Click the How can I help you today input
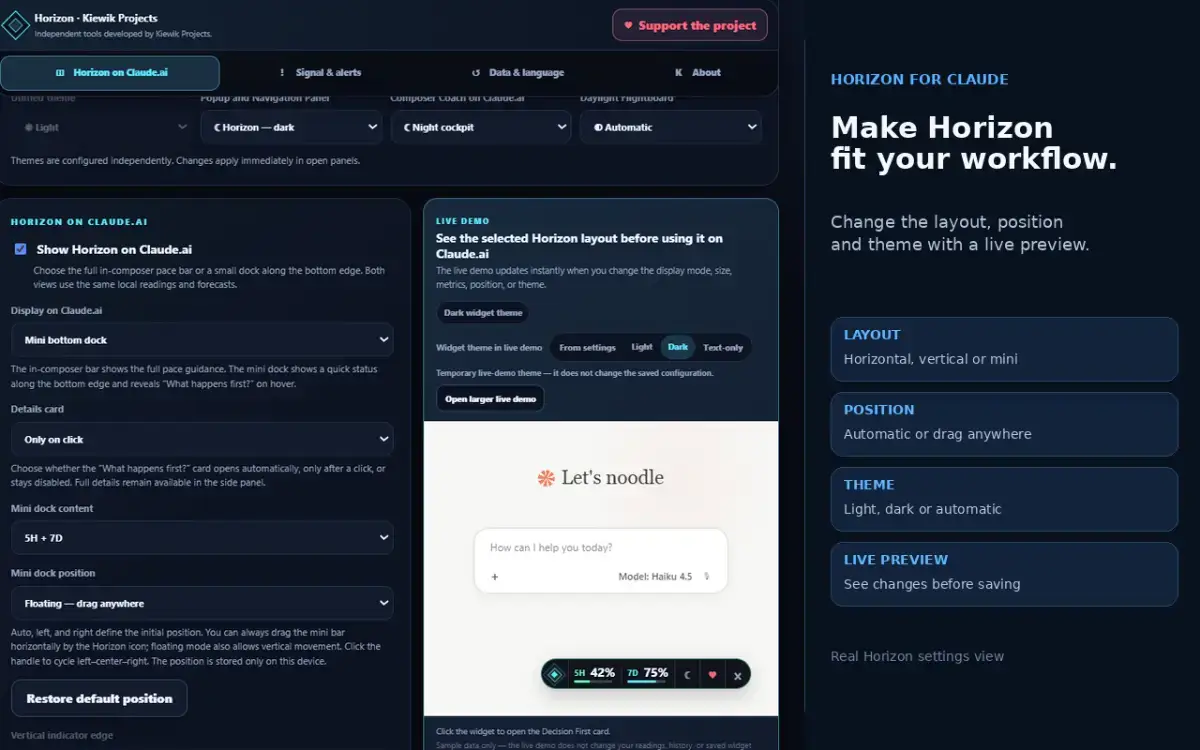 tap(551, 547)
